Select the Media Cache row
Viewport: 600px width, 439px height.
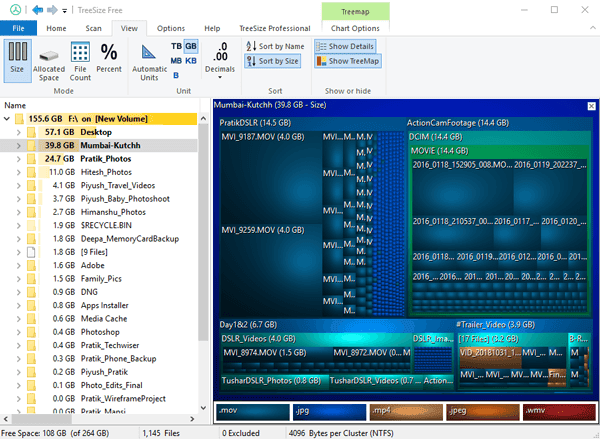click(x=99, y=319)
